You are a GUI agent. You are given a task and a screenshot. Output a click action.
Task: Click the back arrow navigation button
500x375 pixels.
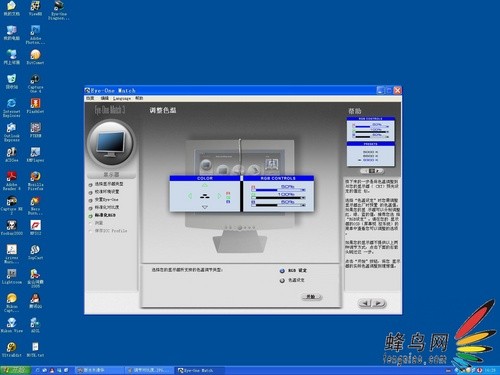[x=365, y=303]
